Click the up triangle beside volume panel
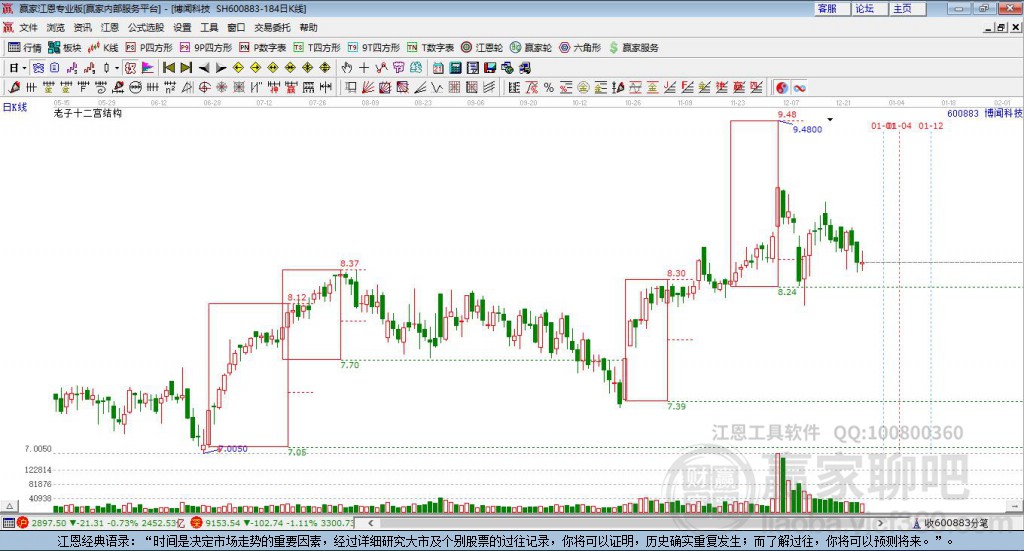The width and height of the screenshot is (1024, 551). click(x=9, y=506)
